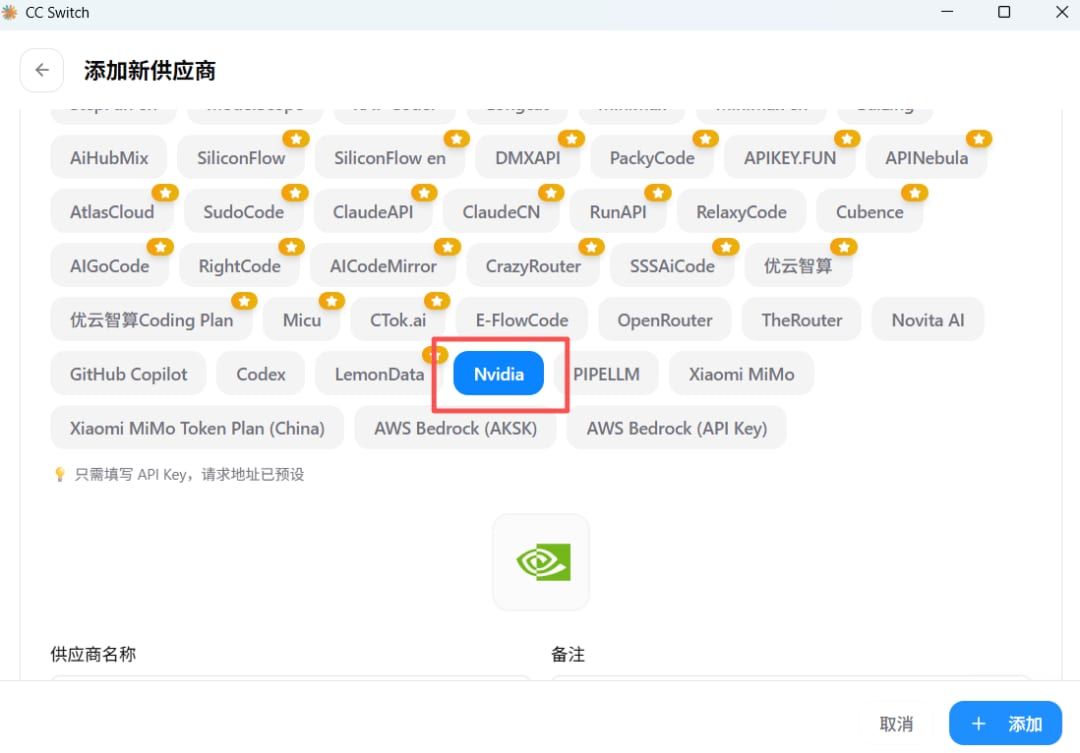The image size is (1080, 753).
Task: Select the CrazyRouter preset
Action: (x=533, y=265)
